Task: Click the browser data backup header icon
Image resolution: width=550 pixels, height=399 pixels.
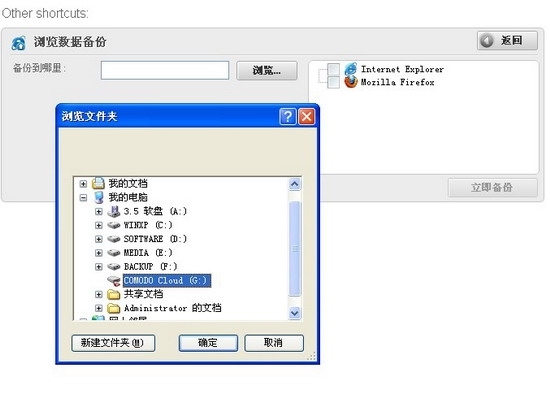Action: [18, 43]
